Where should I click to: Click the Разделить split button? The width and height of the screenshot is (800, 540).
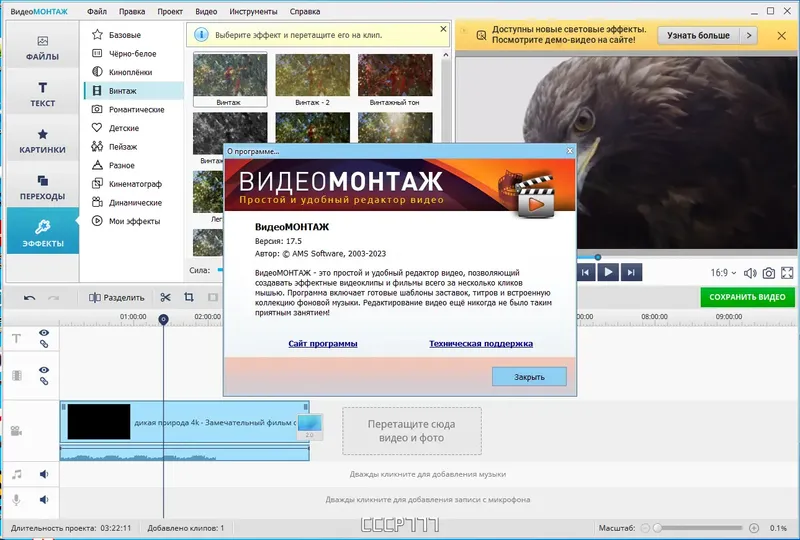[x=116, y=298]
